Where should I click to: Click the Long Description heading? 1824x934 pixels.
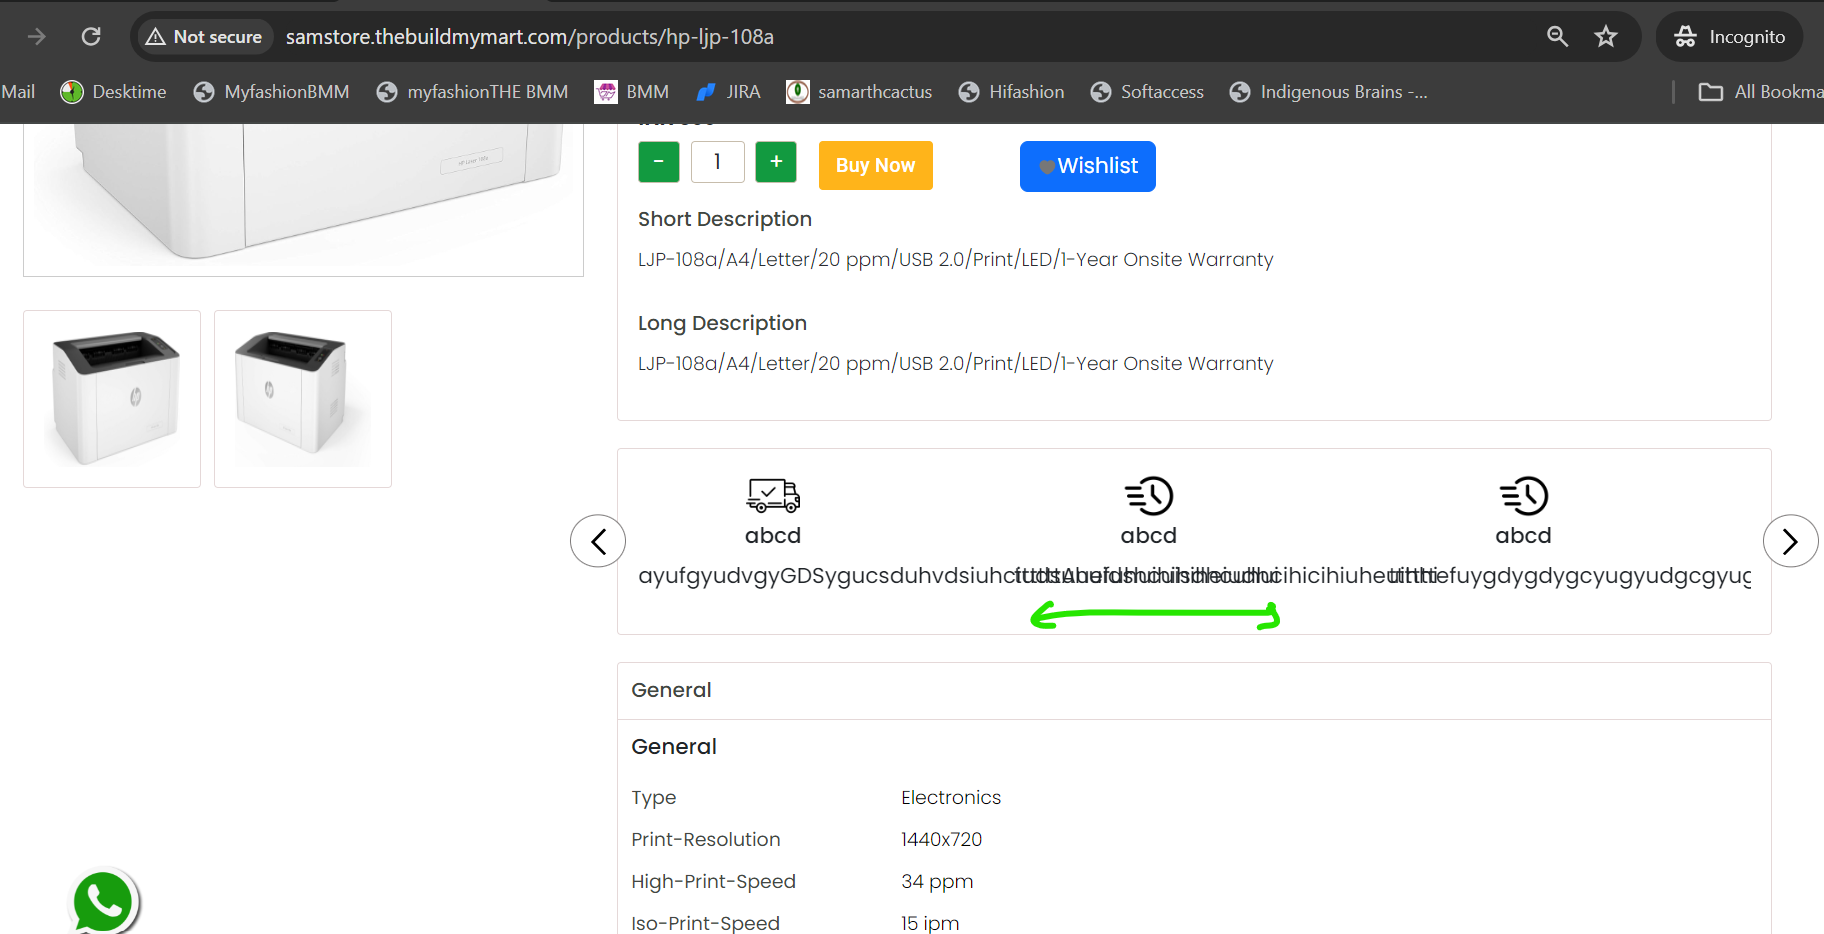pos(722,323)
